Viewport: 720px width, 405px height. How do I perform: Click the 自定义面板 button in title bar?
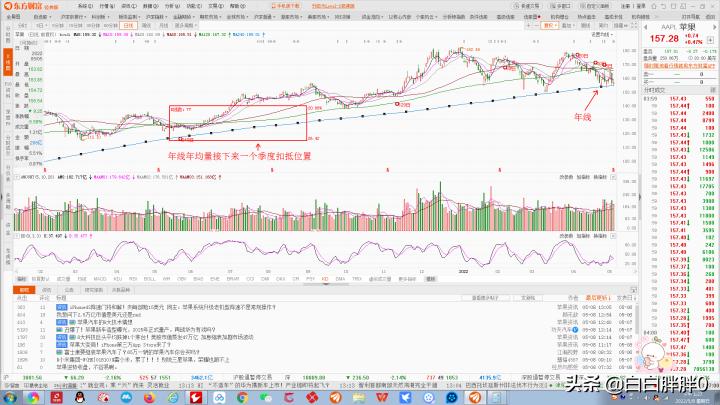[x=595, y=6]
